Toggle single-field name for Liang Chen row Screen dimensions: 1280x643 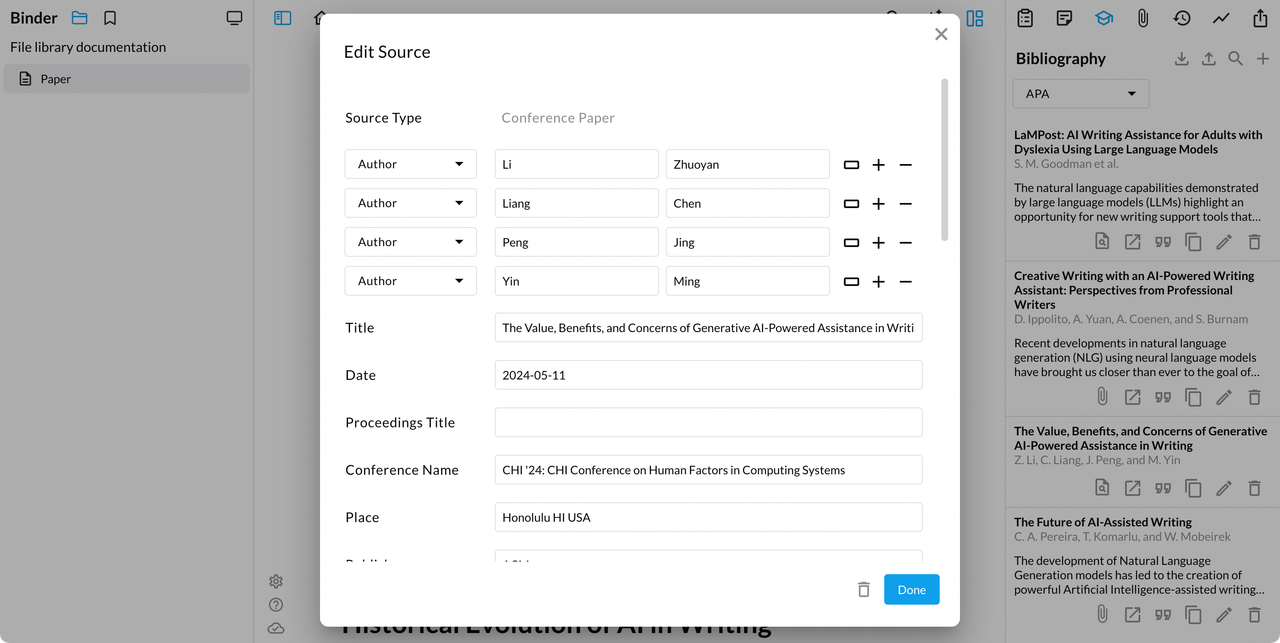click(851, 204)
